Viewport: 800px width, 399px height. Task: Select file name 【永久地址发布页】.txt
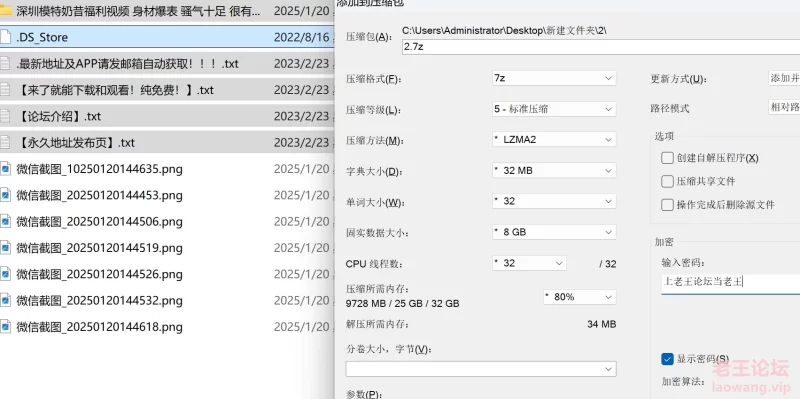76,143
